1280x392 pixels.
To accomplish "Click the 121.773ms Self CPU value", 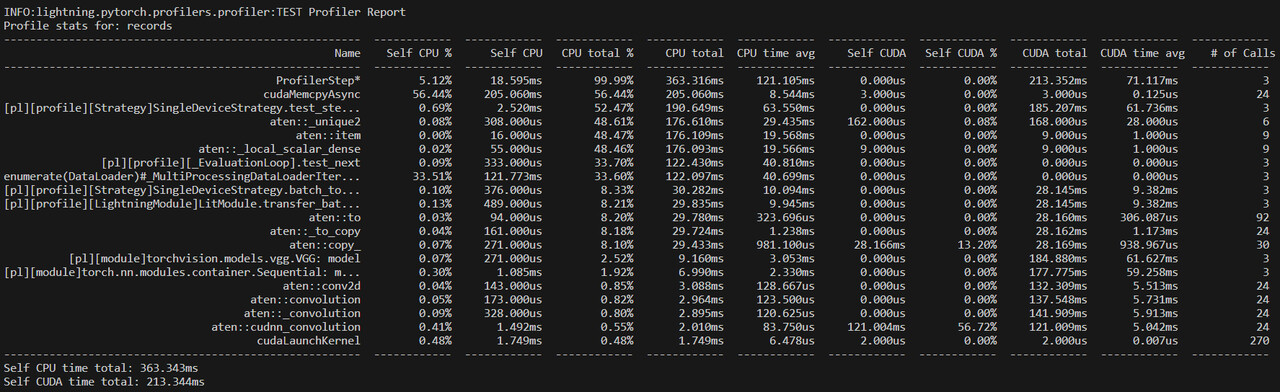I will click(x=514, y=176).
